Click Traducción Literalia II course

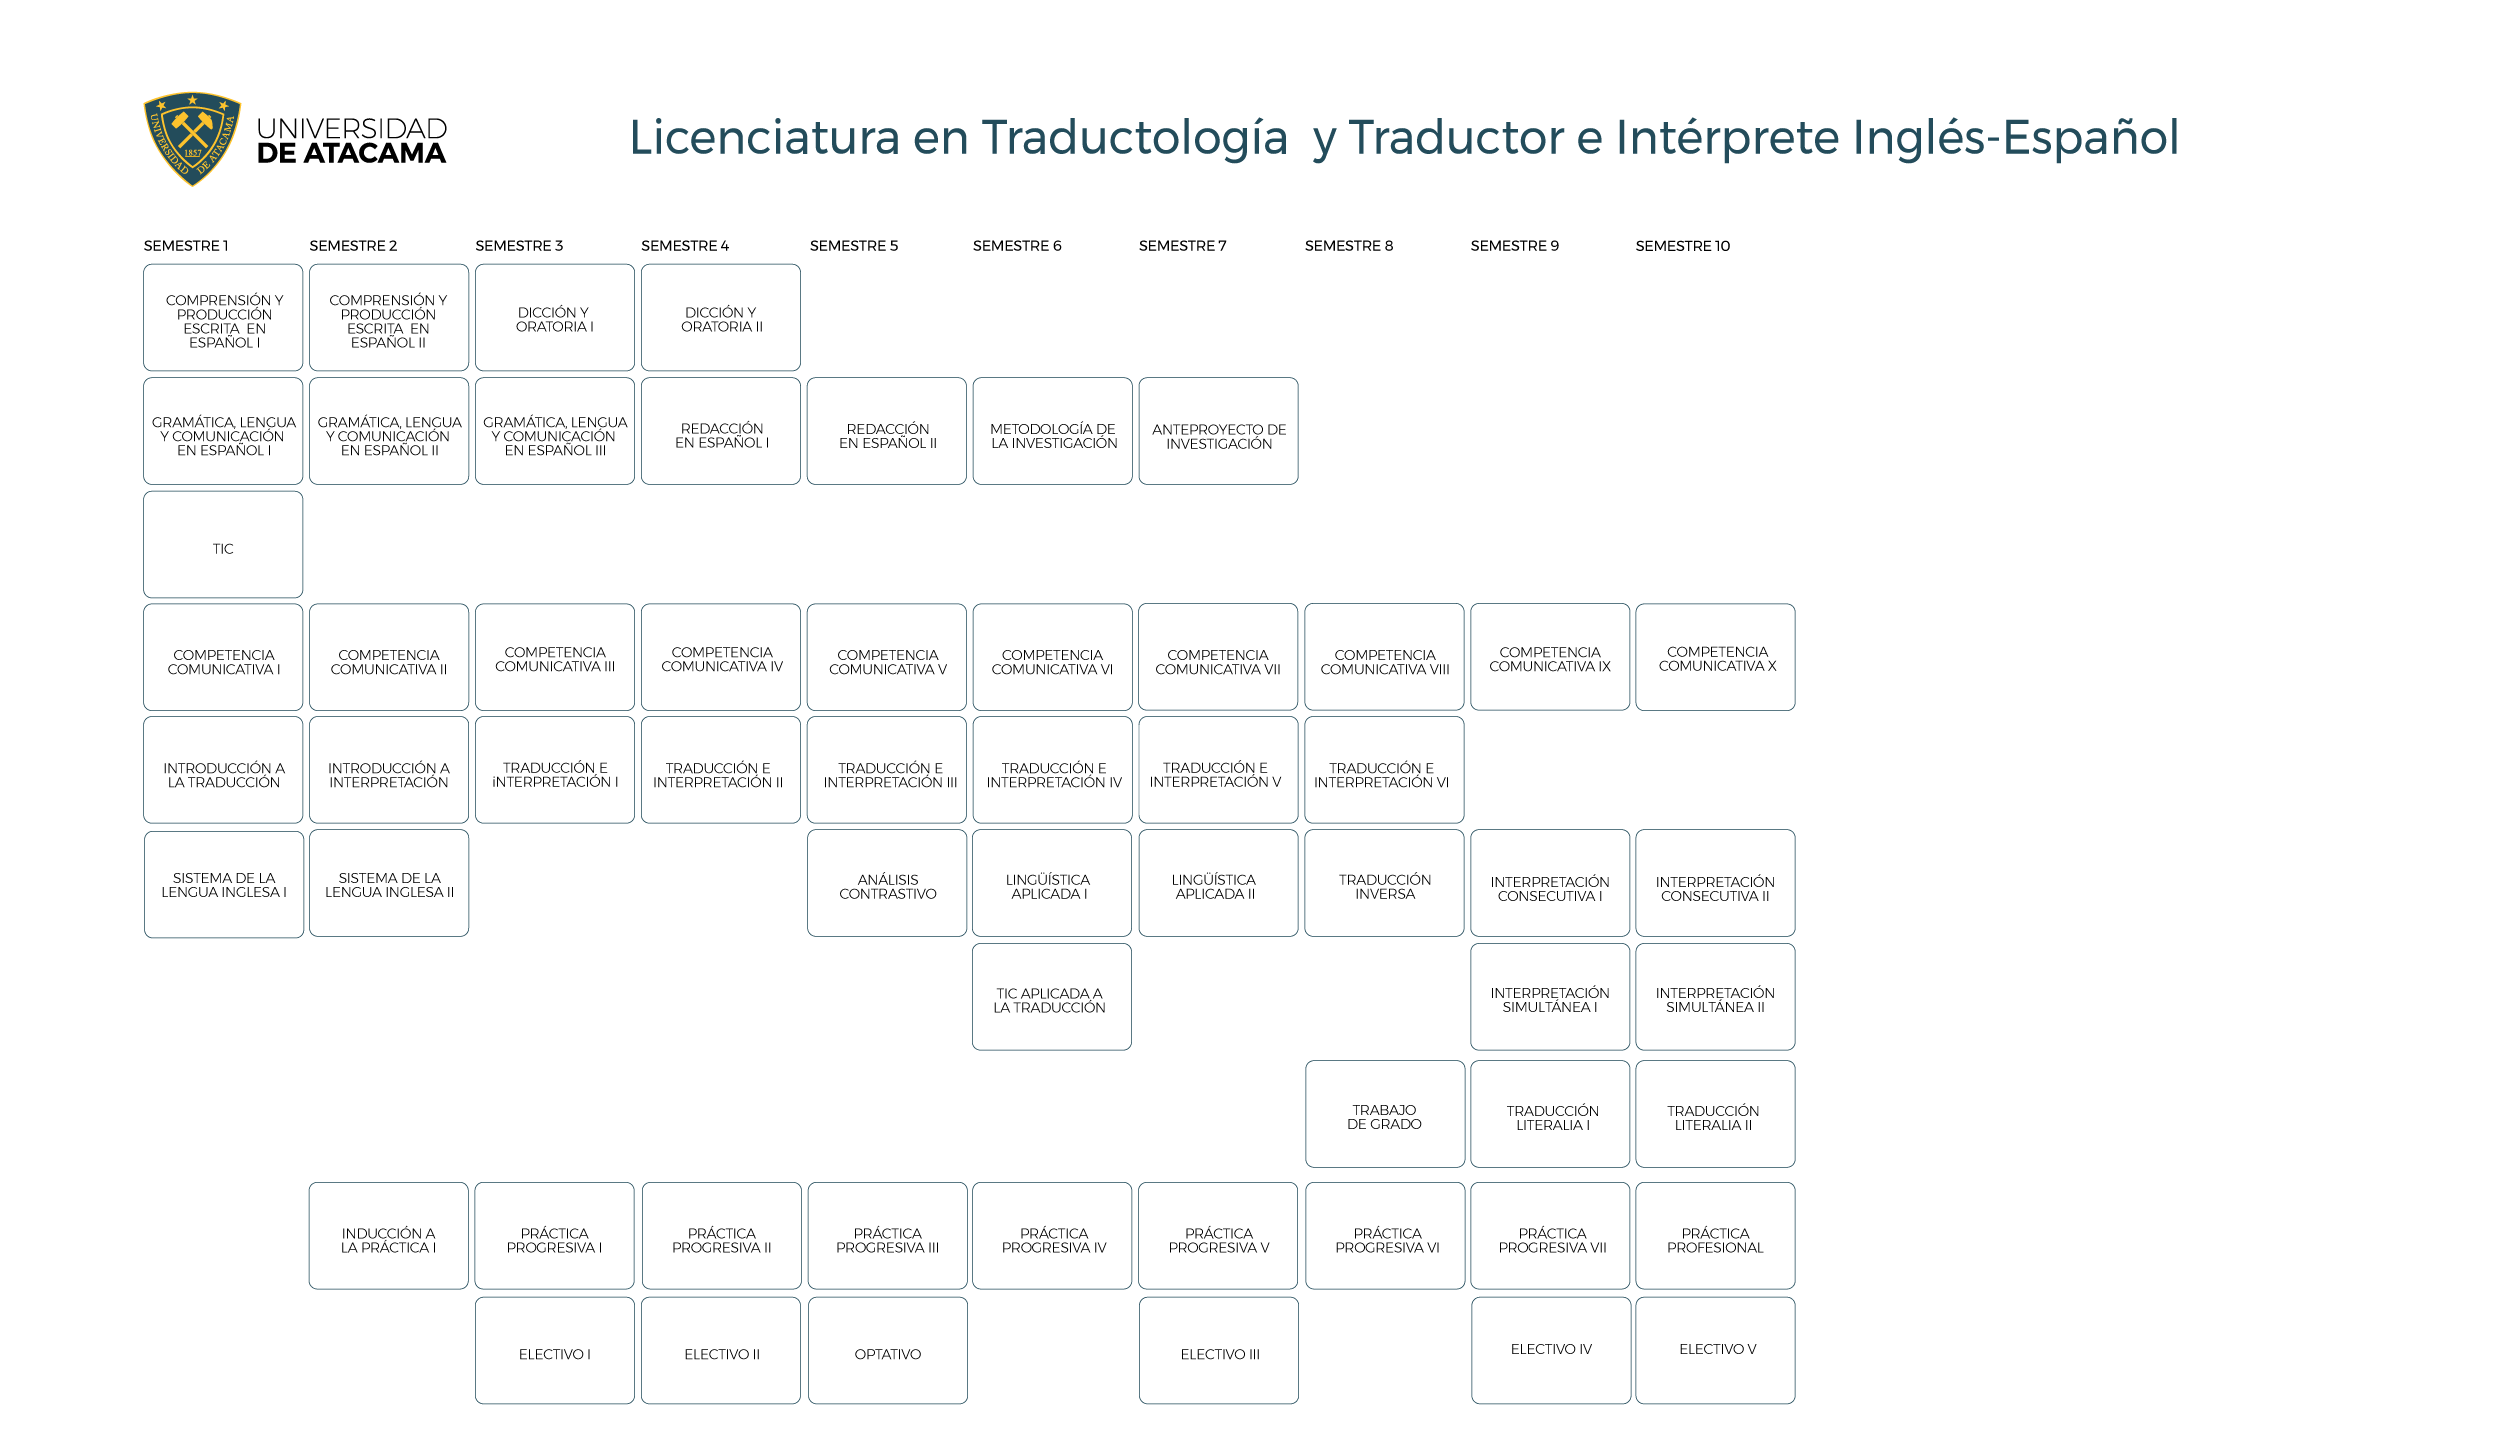(1716, 1115)
